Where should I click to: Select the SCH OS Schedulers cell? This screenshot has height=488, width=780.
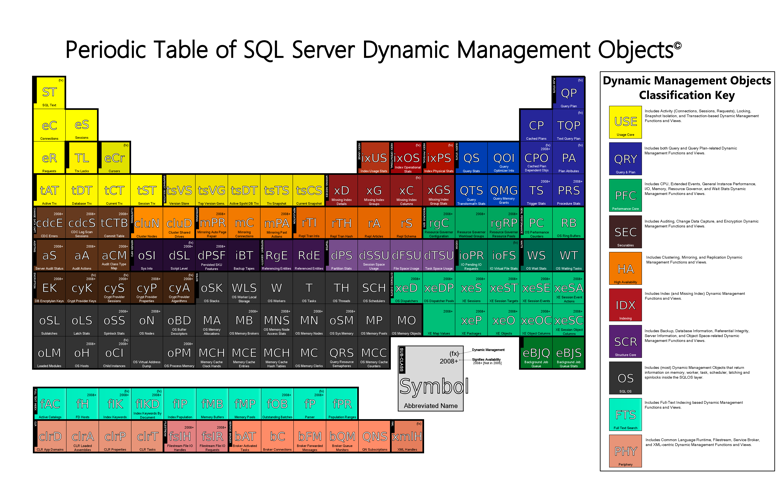[374, 288]
